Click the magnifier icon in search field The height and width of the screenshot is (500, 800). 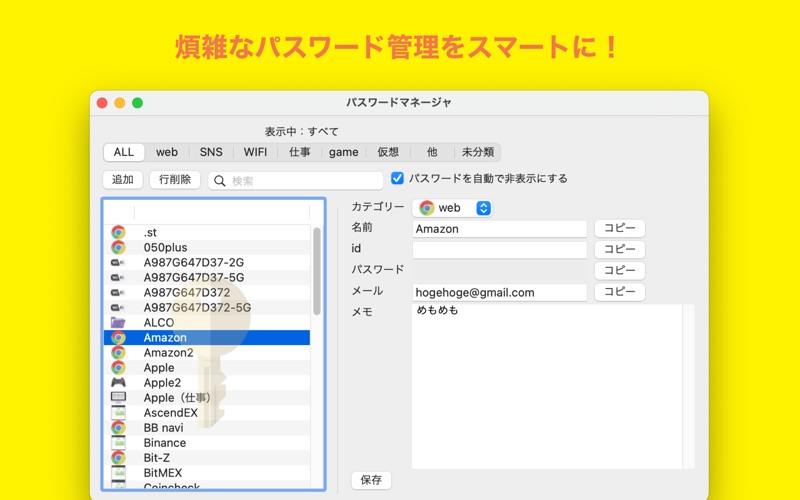[220, 180]
